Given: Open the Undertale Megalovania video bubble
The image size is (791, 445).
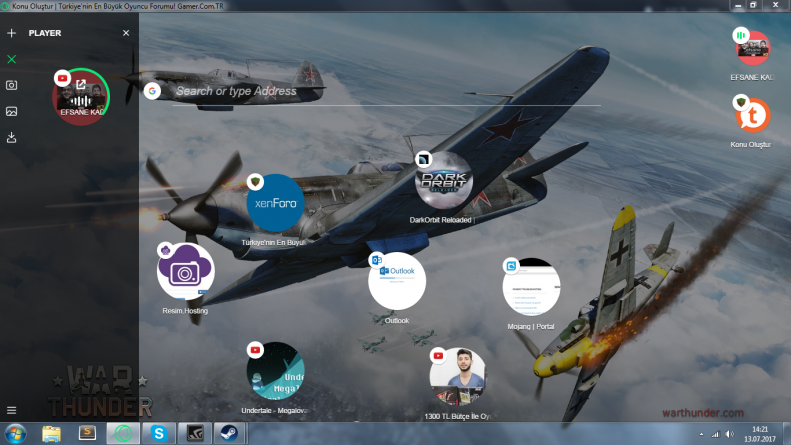Looking at the screenshot, I should 275,371.
